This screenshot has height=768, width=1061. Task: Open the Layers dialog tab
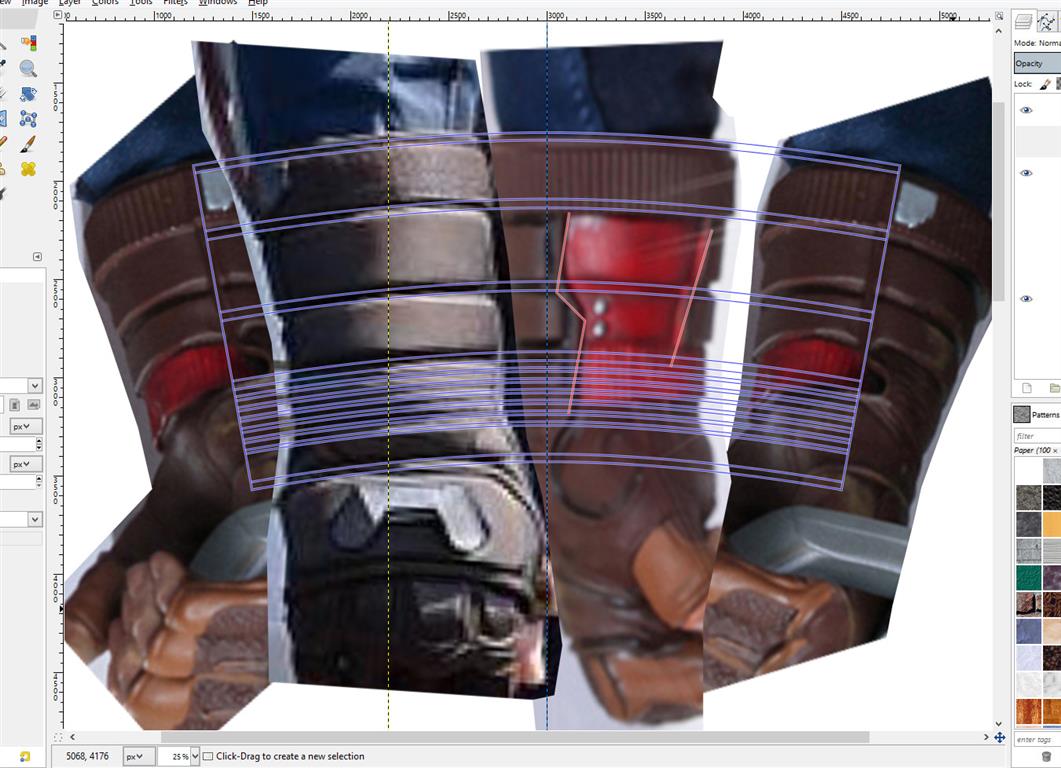click(1024, 22)
